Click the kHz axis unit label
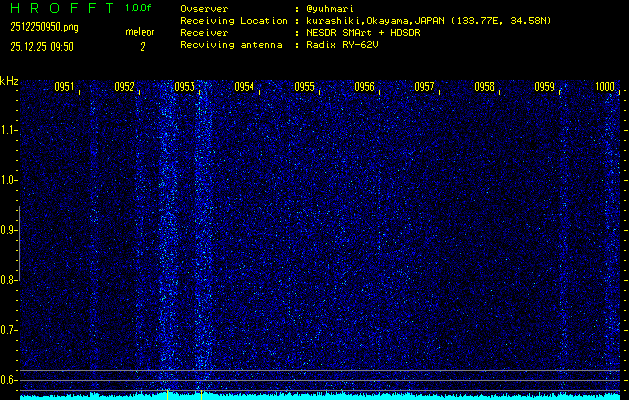This screenshot has width=629, height=400. pos(10,81)
